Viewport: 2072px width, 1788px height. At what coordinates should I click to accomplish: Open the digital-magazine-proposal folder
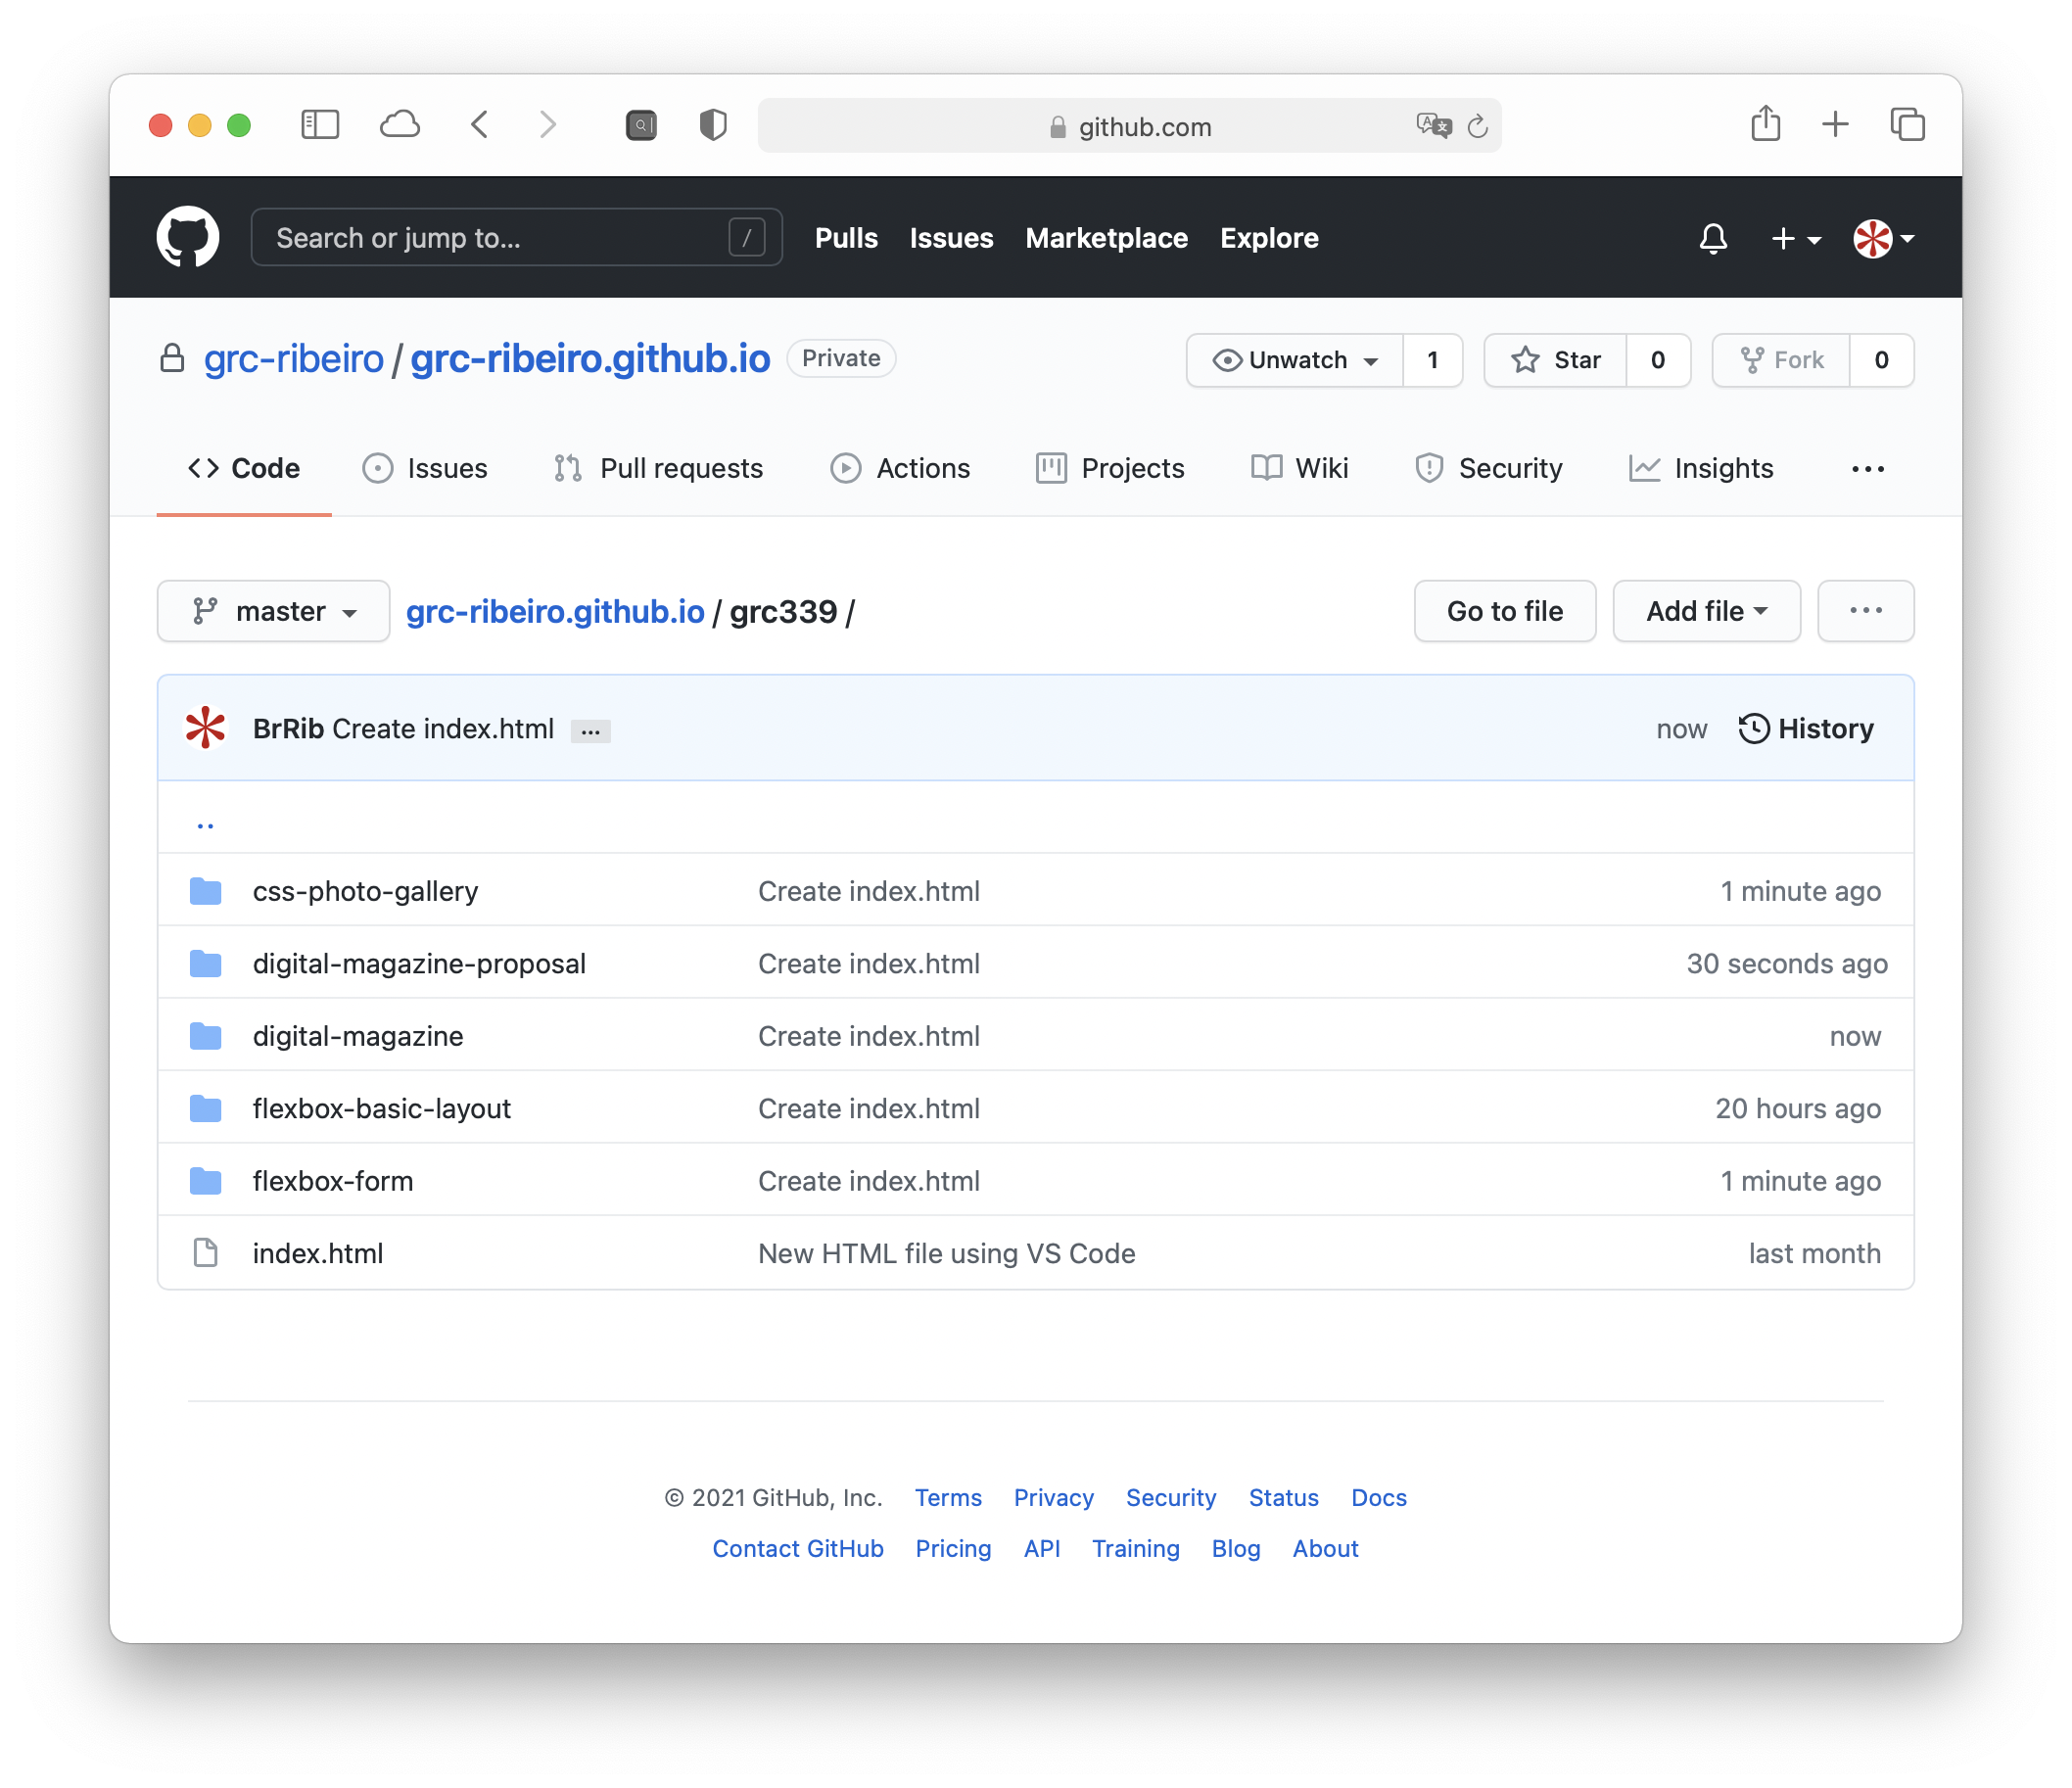[x=419, y=963]
